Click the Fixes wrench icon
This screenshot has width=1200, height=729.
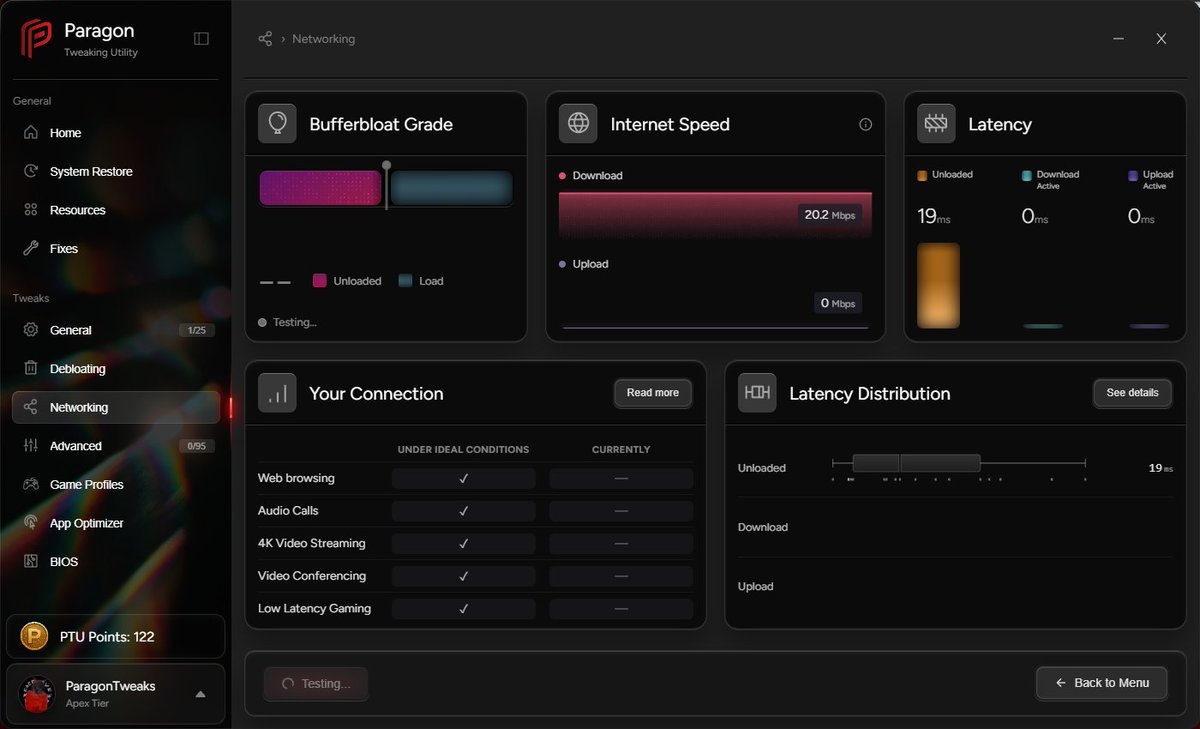31,248
